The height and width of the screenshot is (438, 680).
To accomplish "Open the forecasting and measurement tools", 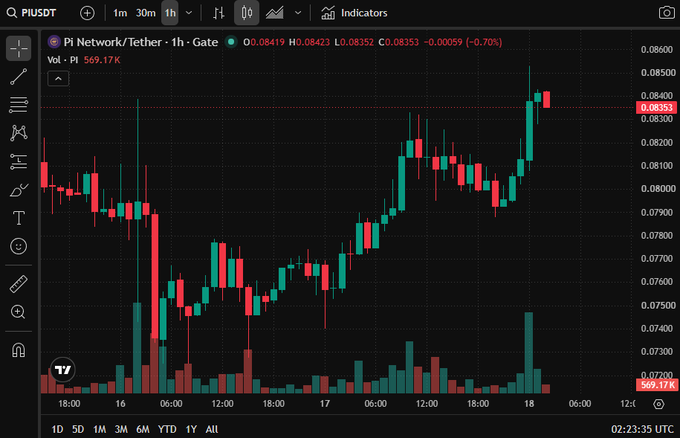I will tap(19, 161).
